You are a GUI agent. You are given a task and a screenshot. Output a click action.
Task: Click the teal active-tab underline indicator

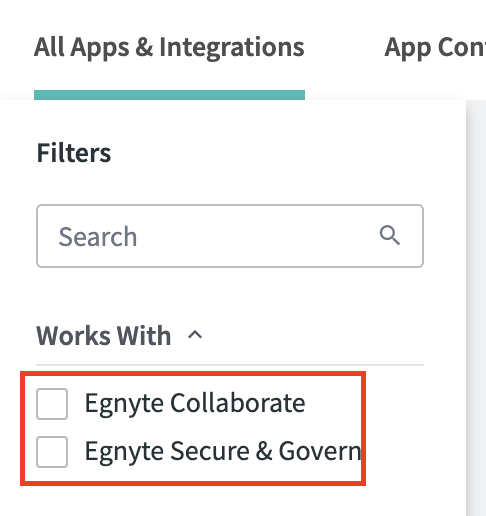coord(169,95)
